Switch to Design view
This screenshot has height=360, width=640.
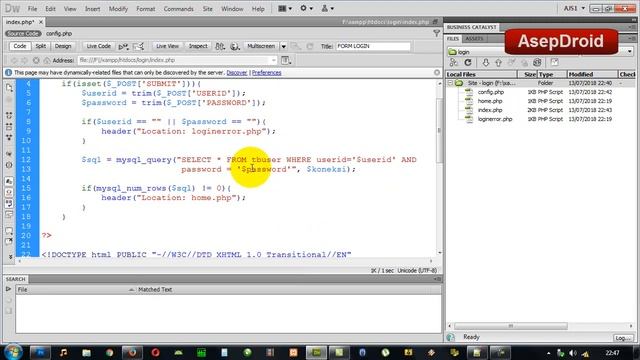pos(63,46)
